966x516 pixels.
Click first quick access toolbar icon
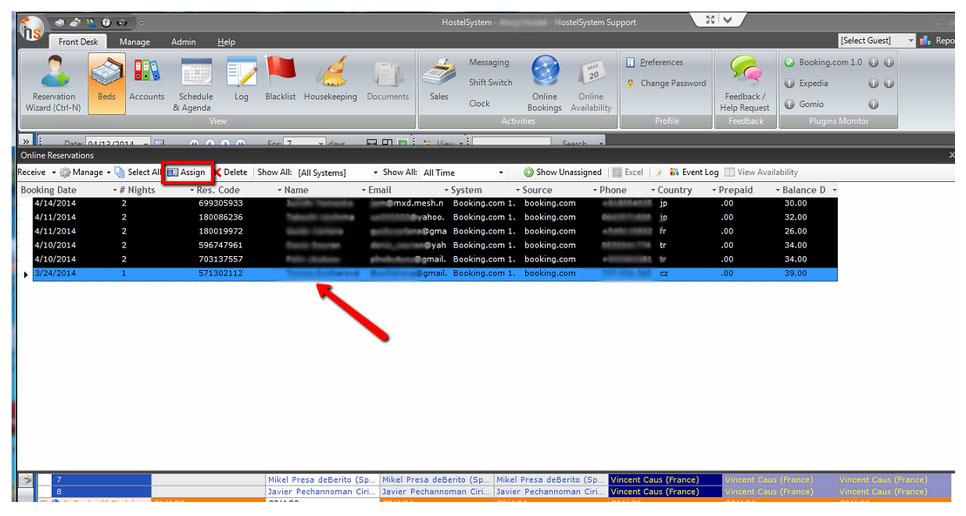59,23
